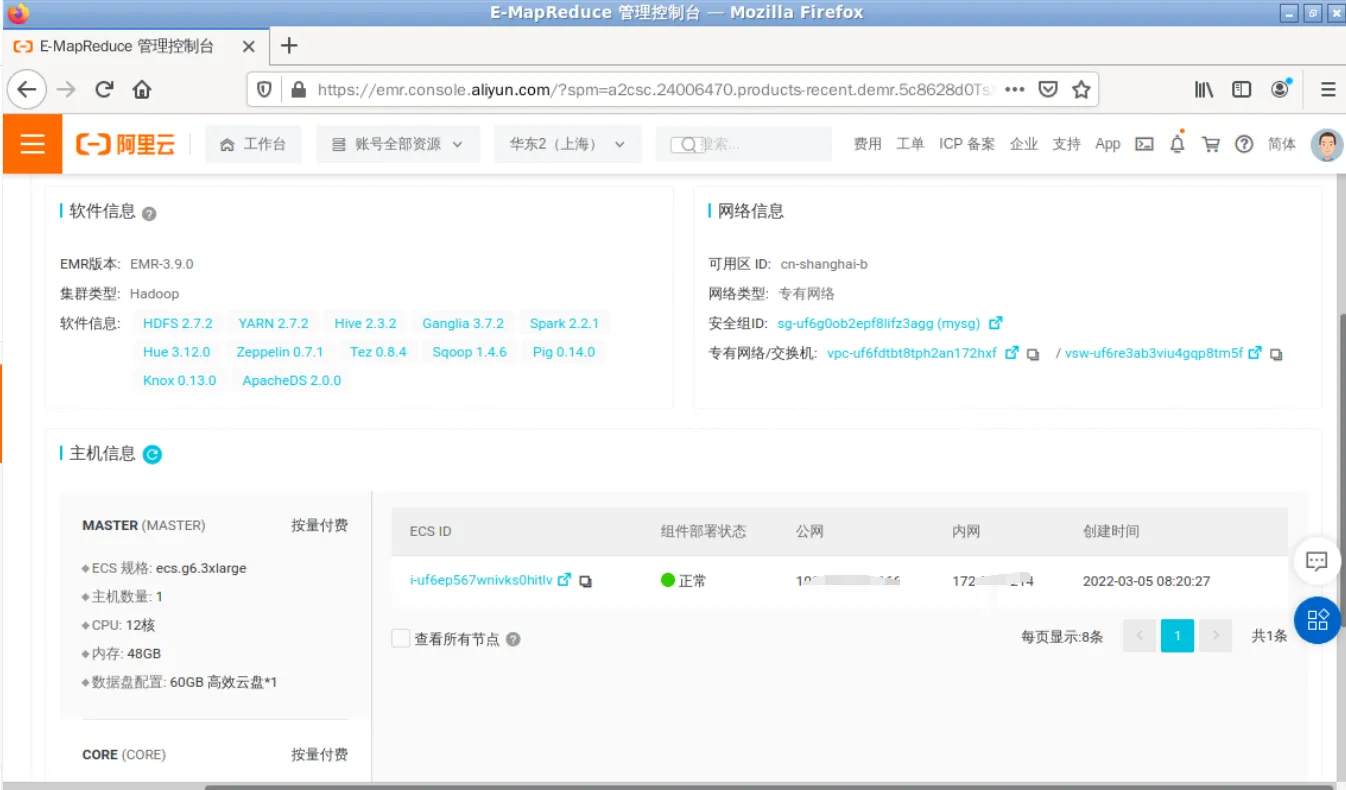This screenshot has height=790, width=1346.
Task: Click the next page pagination arrow
Action: pyautogui.click(x=1215, y=635)
